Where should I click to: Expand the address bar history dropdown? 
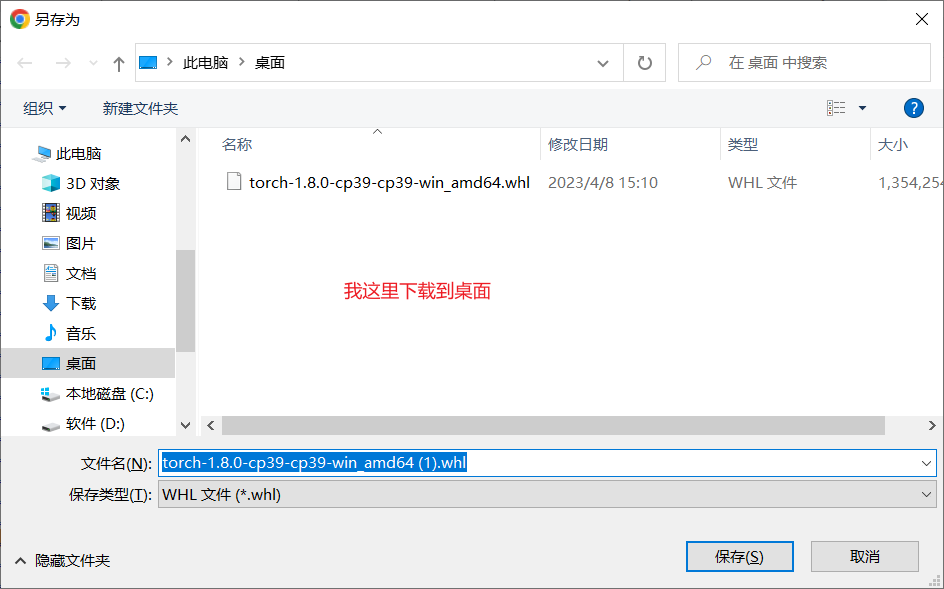(x=603, y=63)
